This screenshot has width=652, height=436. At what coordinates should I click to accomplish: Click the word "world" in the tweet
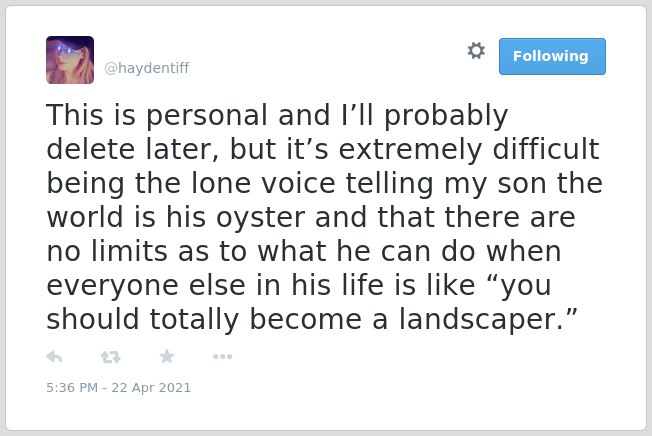pyautogui.click(x=85, y=217)
